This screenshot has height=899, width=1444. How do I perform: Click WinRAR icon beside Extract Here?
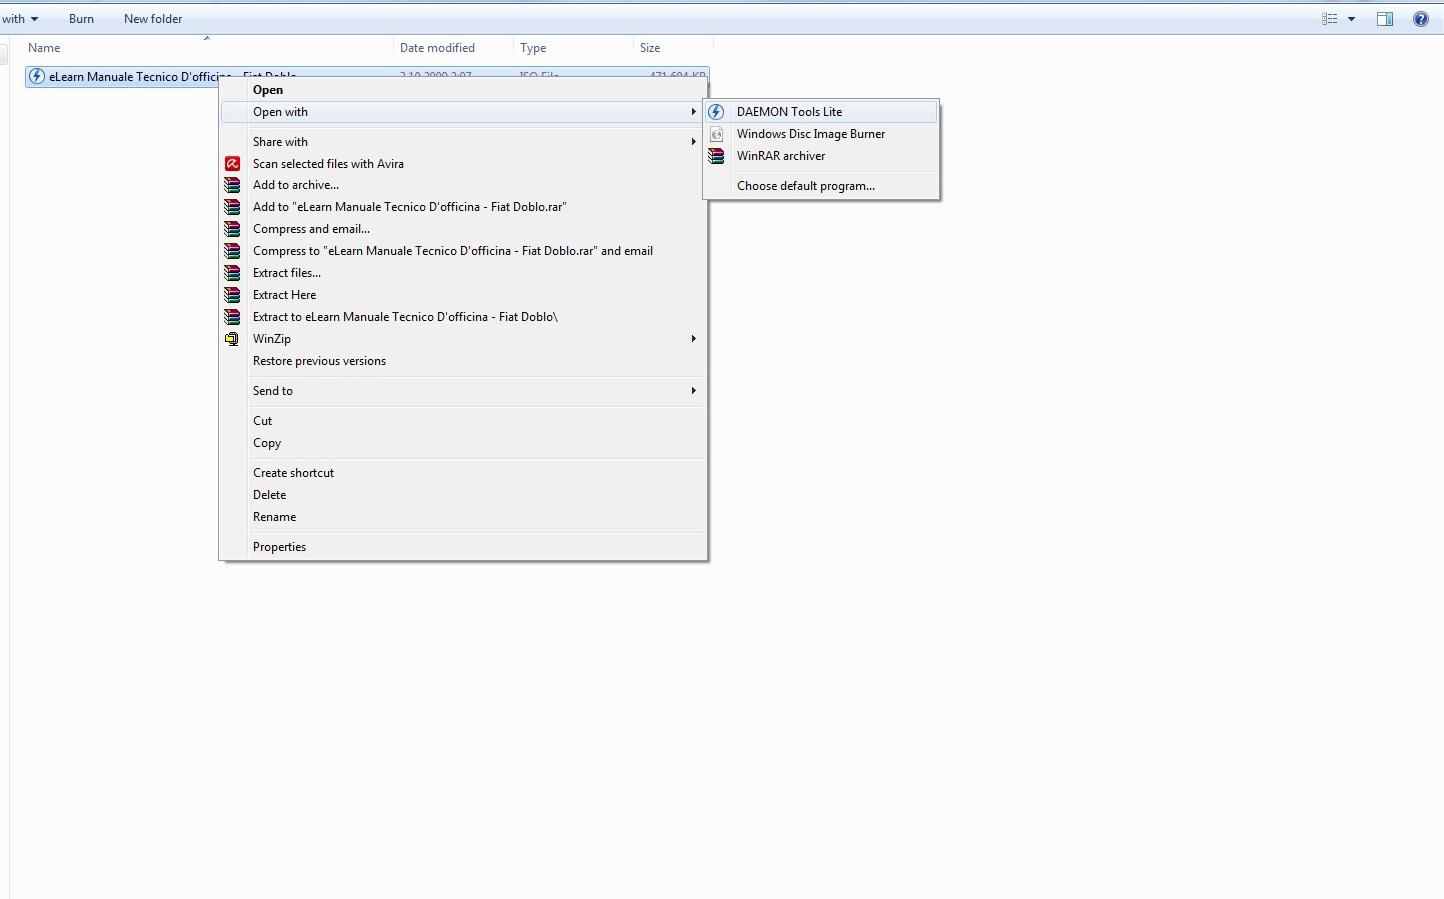pos(232,295)
